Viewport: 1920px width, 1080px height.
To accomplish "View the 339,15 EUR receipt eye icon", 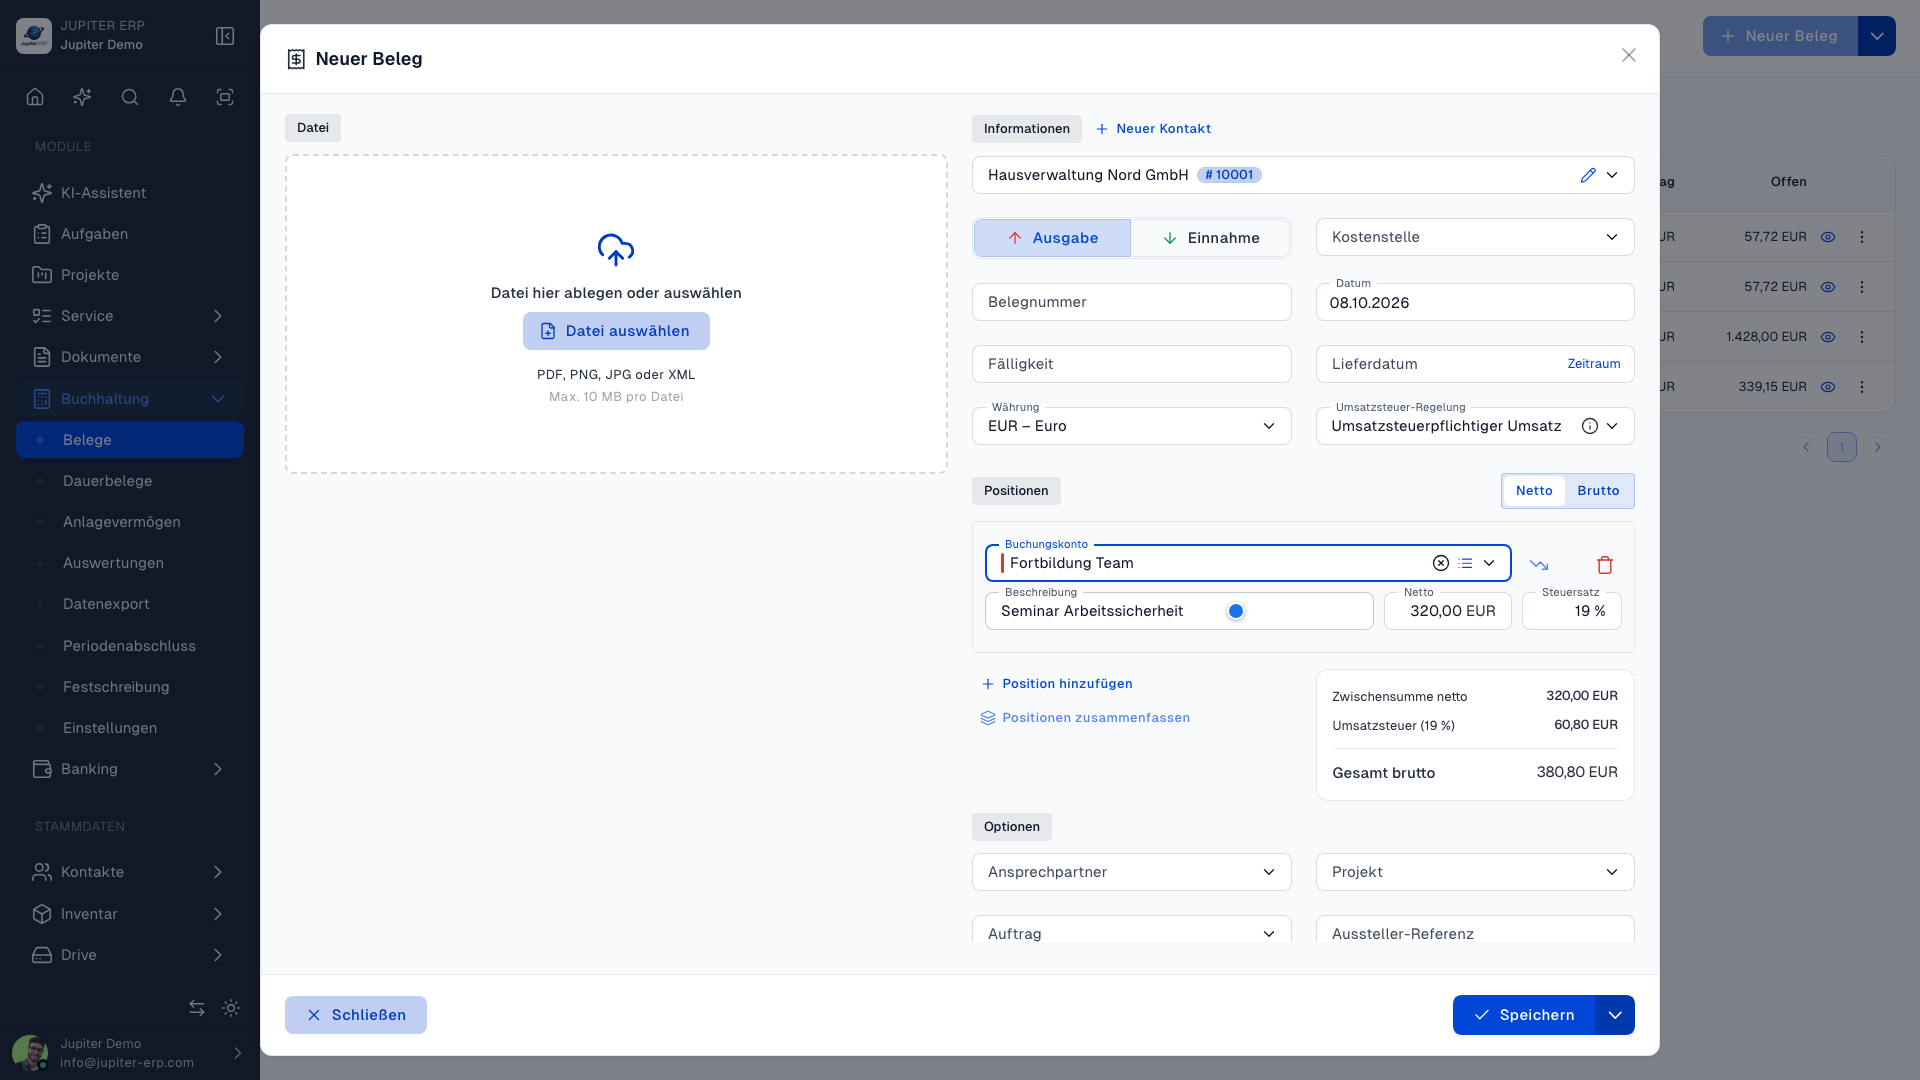I will [x=1828, y=387].
